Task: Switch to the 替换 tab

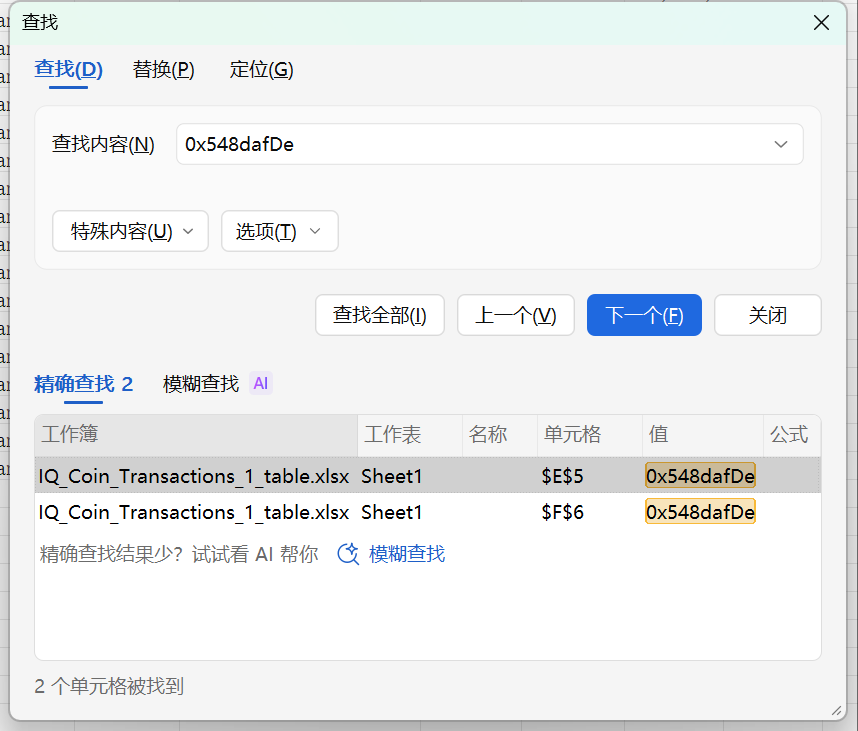Action: 163,70
